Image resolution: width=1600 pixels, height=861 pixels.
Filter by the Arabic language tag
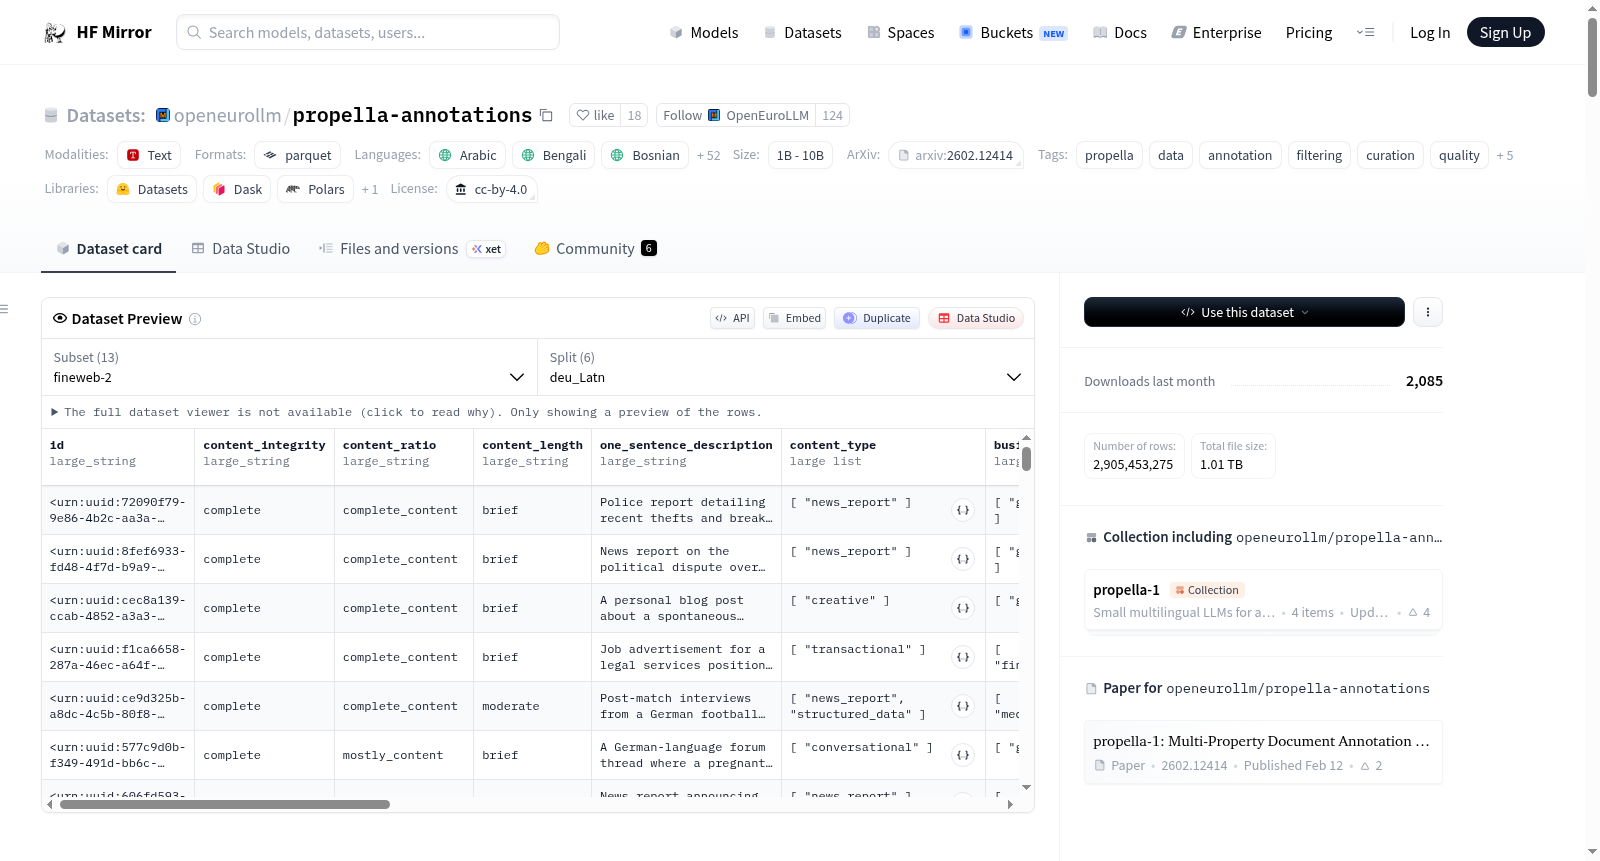coord(467,155)
